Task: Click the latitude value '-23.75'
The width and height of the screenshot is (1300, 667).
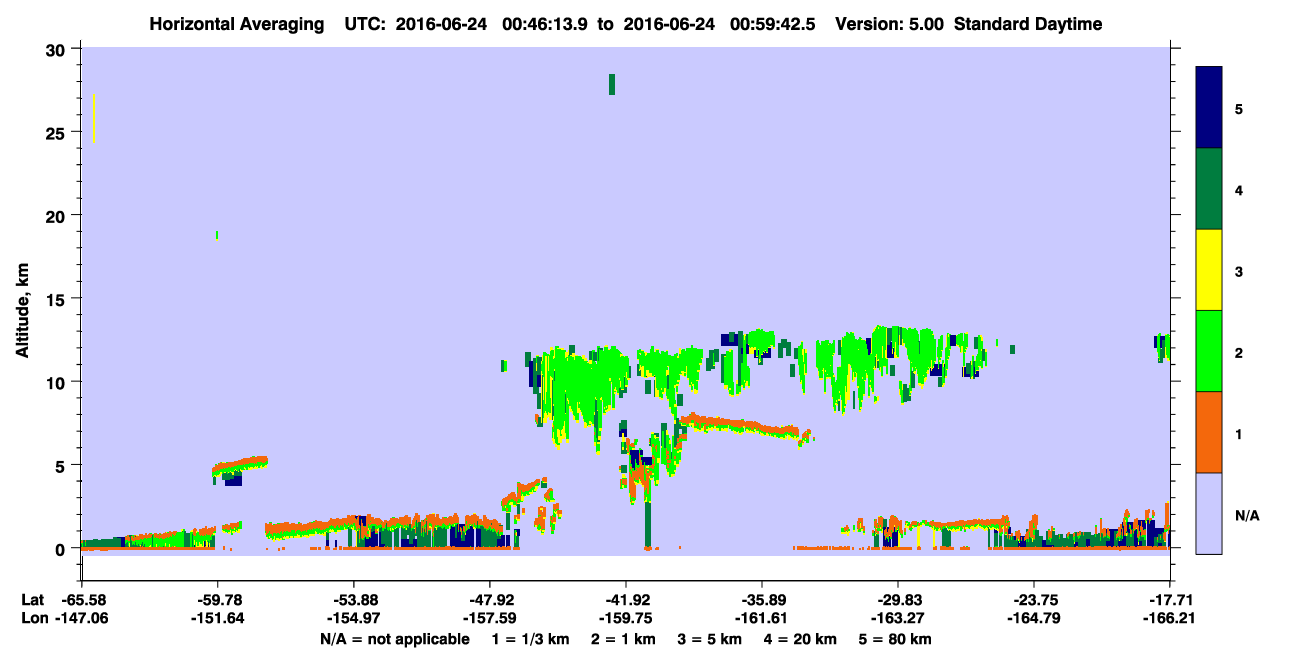Action: click(1034, 600)
